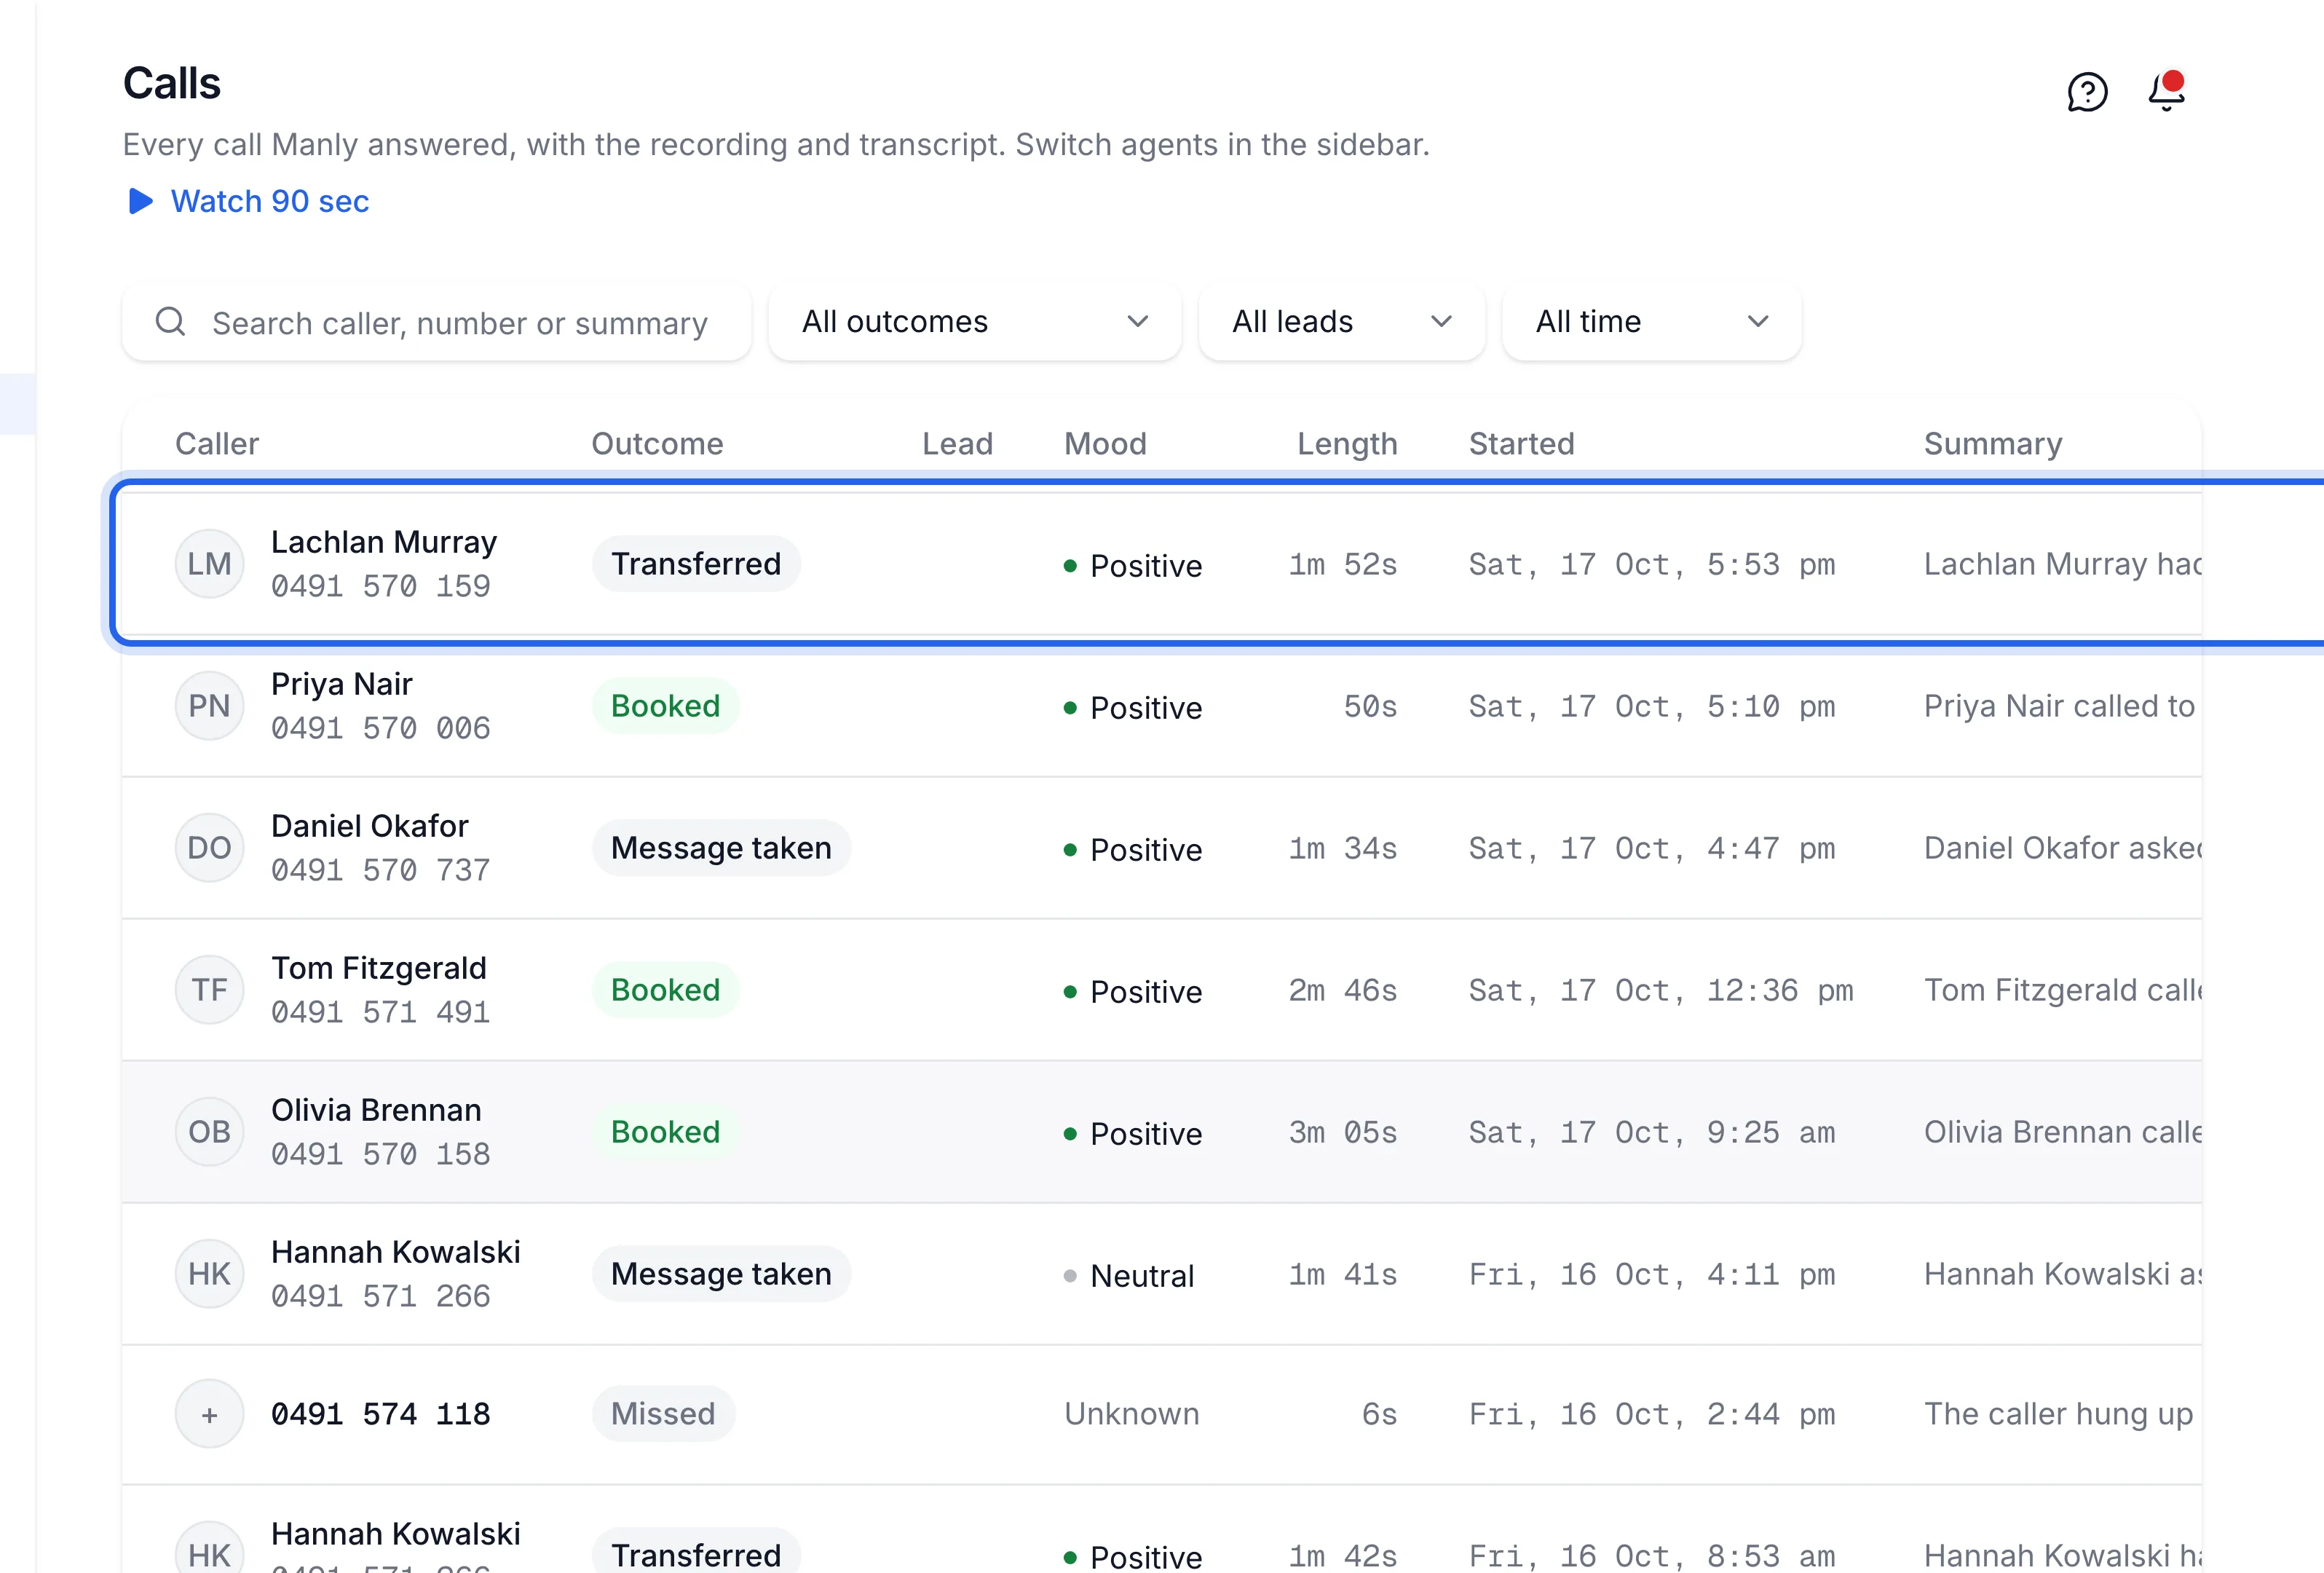Viewport: 2324px width, 1573px height.
Task: Click the 2m 46s call length
Action: 1343,990
